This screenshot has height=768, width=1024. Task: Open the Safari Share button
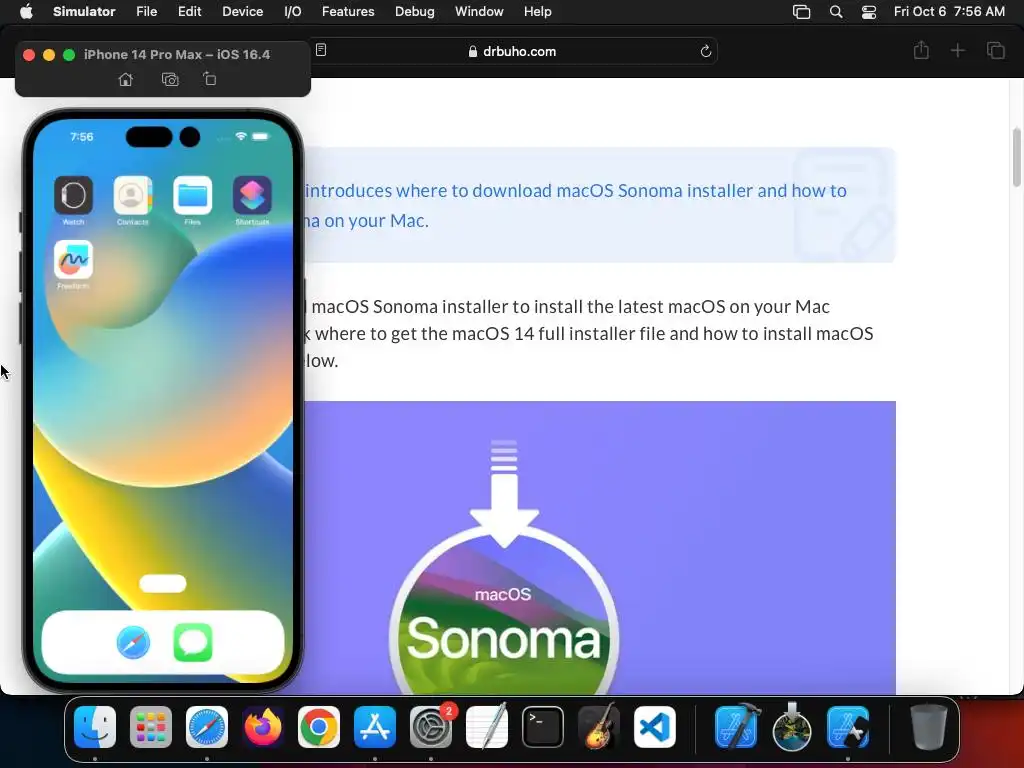point(921,50)
